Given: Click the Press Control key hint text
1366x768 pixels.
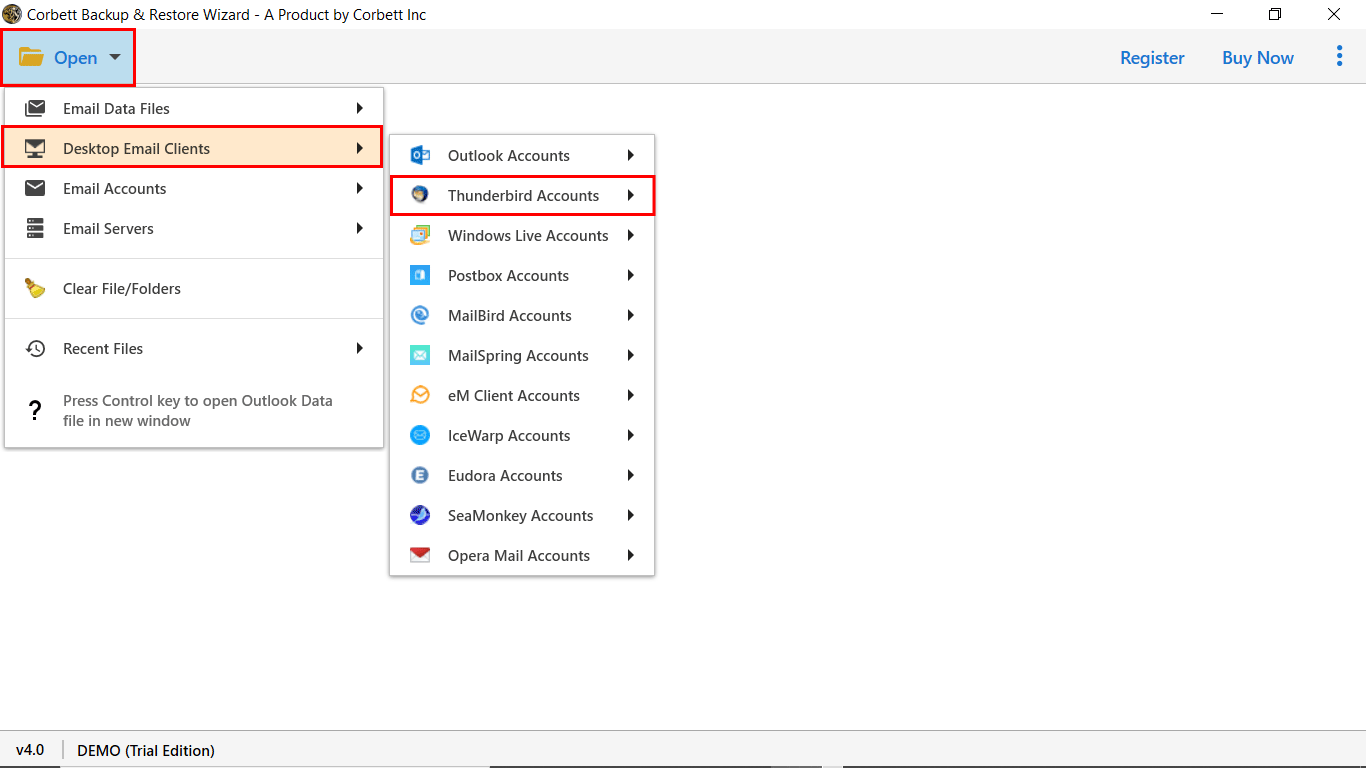Looking at the screenshot, I should (198, 410).
